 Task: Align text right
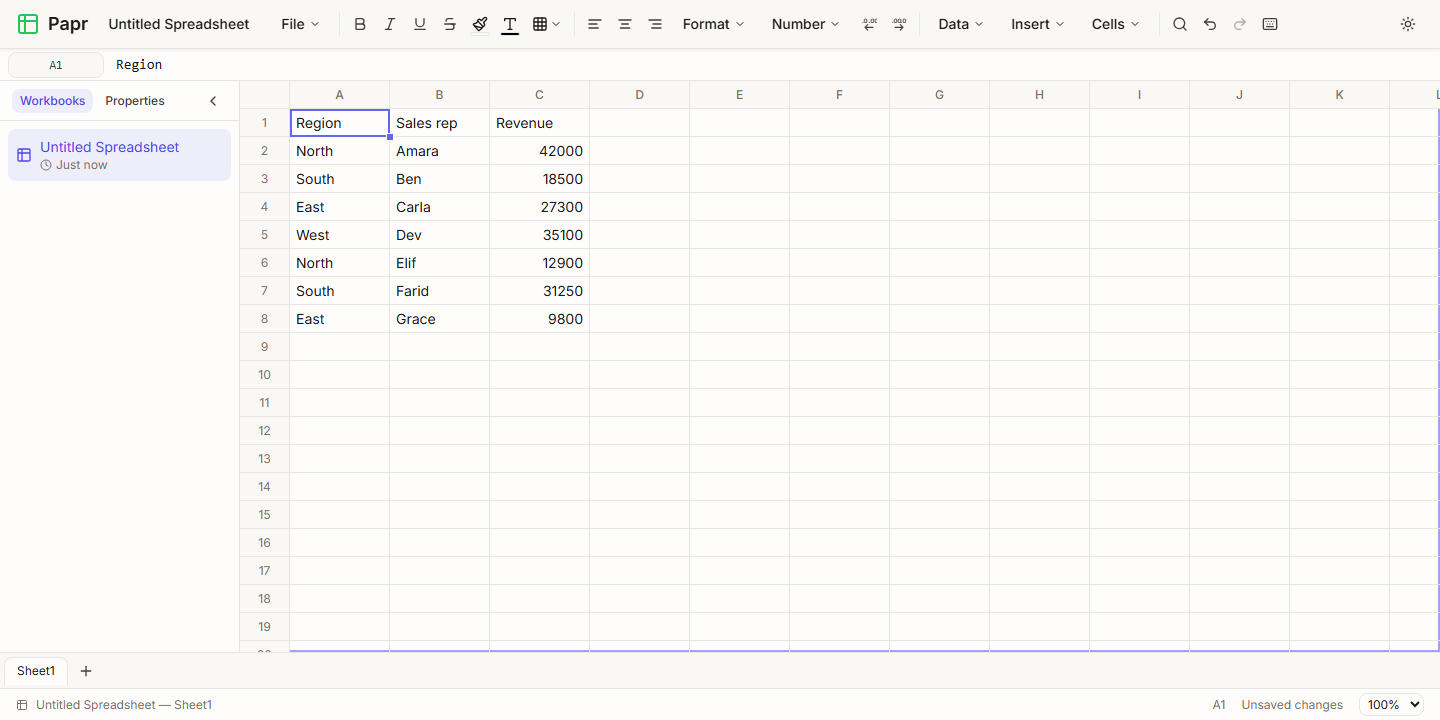(x=655, y=24)
